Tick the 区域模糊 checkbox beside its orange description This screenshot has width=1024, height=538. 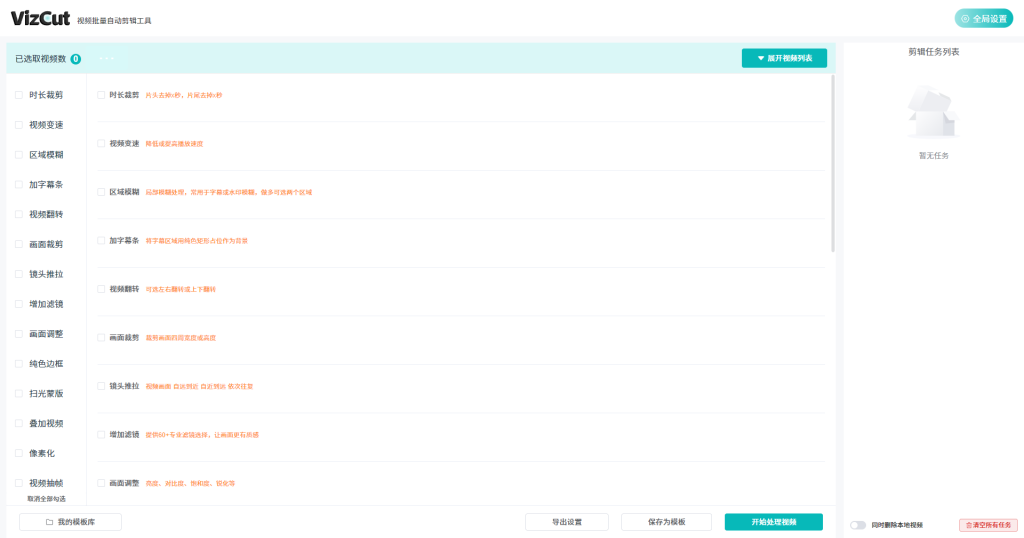pyautogui.click(x=101, y=192)
